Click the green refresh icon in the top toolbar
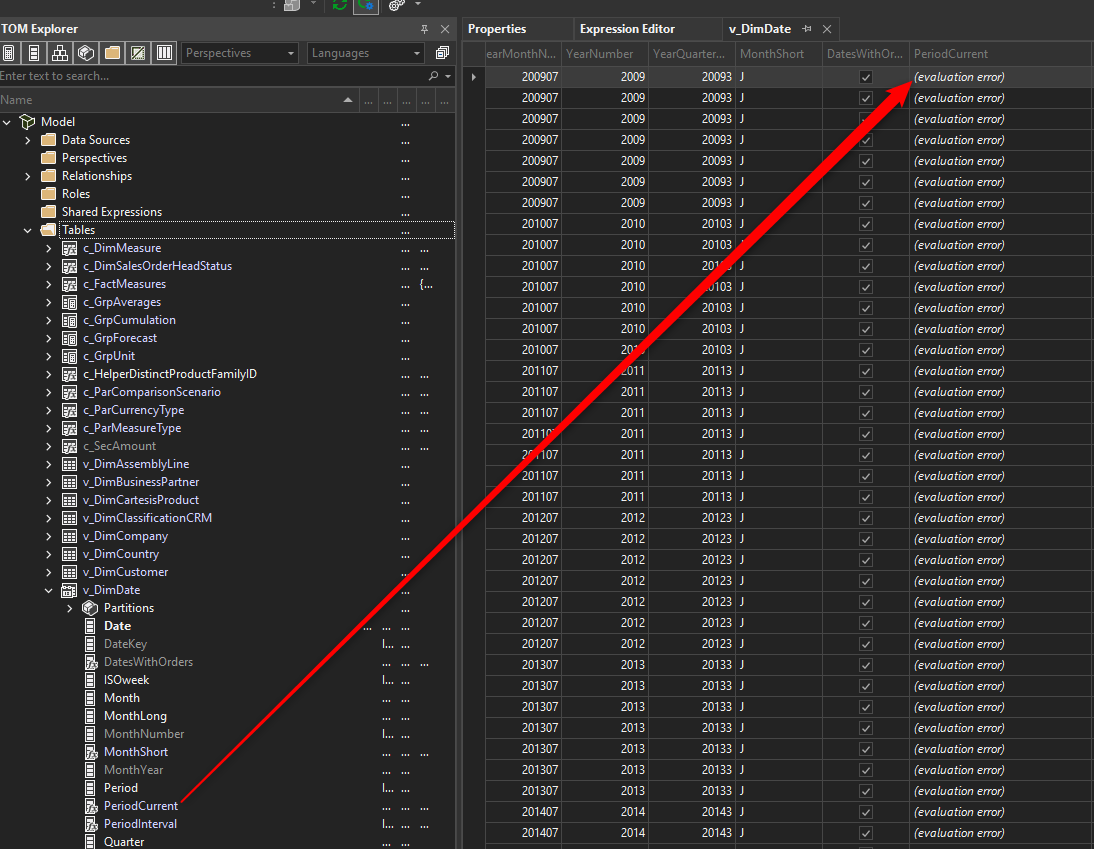This screenshot has height=849, width=1094. pyautogui.click(x=340, y=6)
